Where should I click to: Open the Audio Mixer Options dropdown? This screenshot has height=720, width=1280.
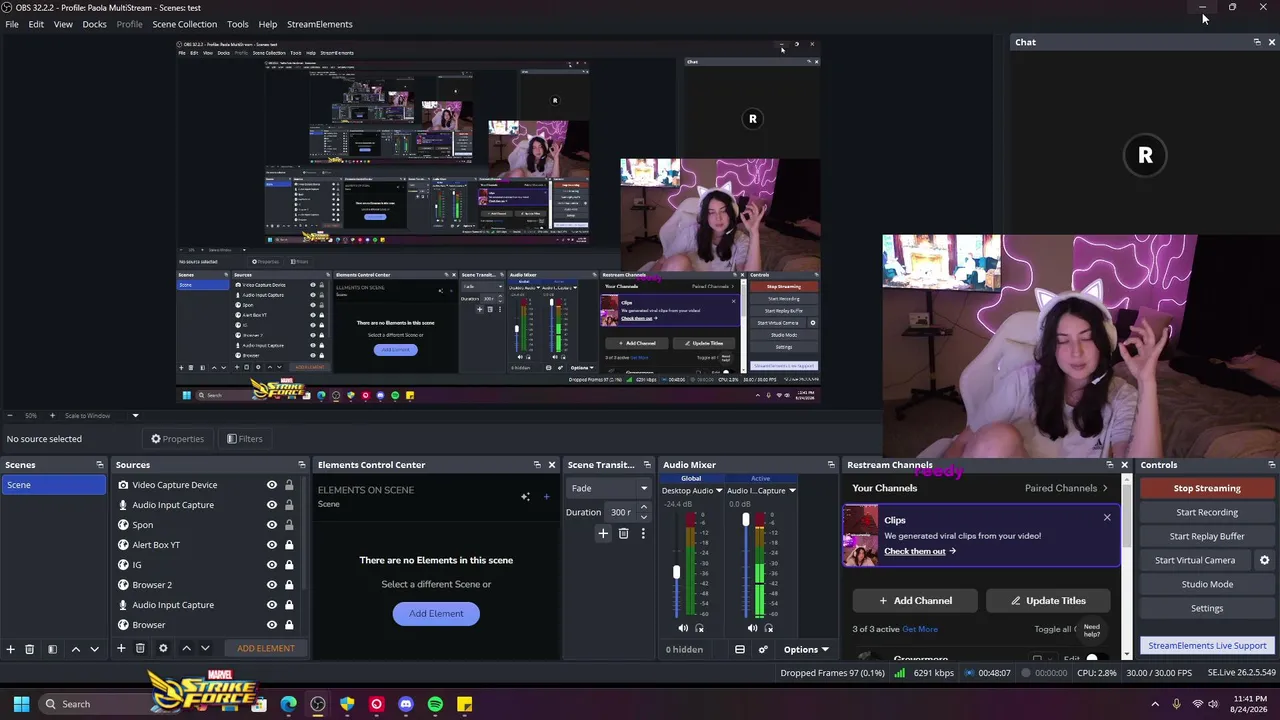pos(805,650)
